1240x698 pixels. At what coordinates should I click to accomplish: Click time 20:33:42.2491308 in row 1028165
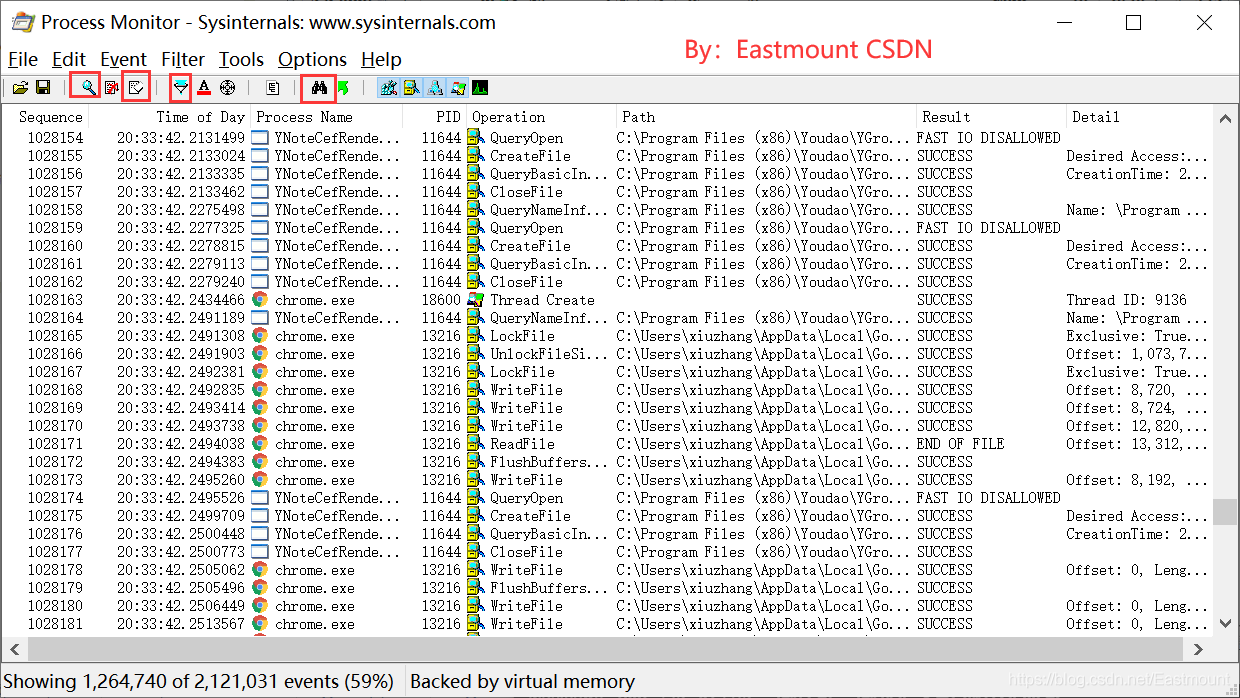click(180, 336)
